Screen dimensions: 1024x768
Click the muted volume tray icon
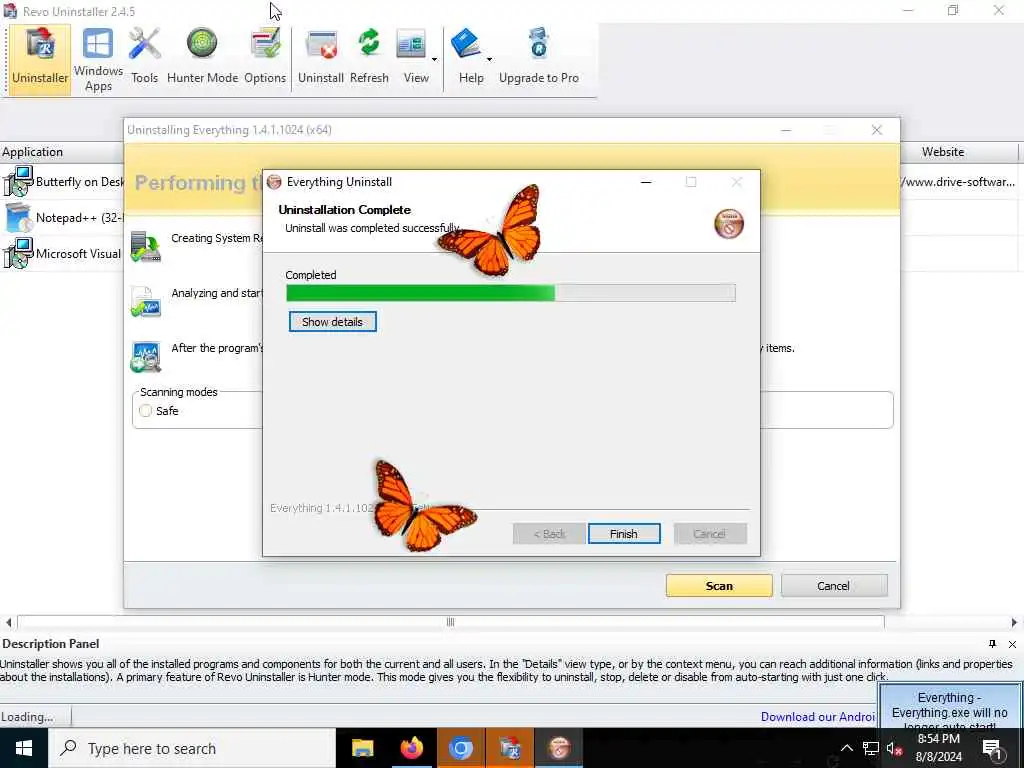tap(895, 748)
